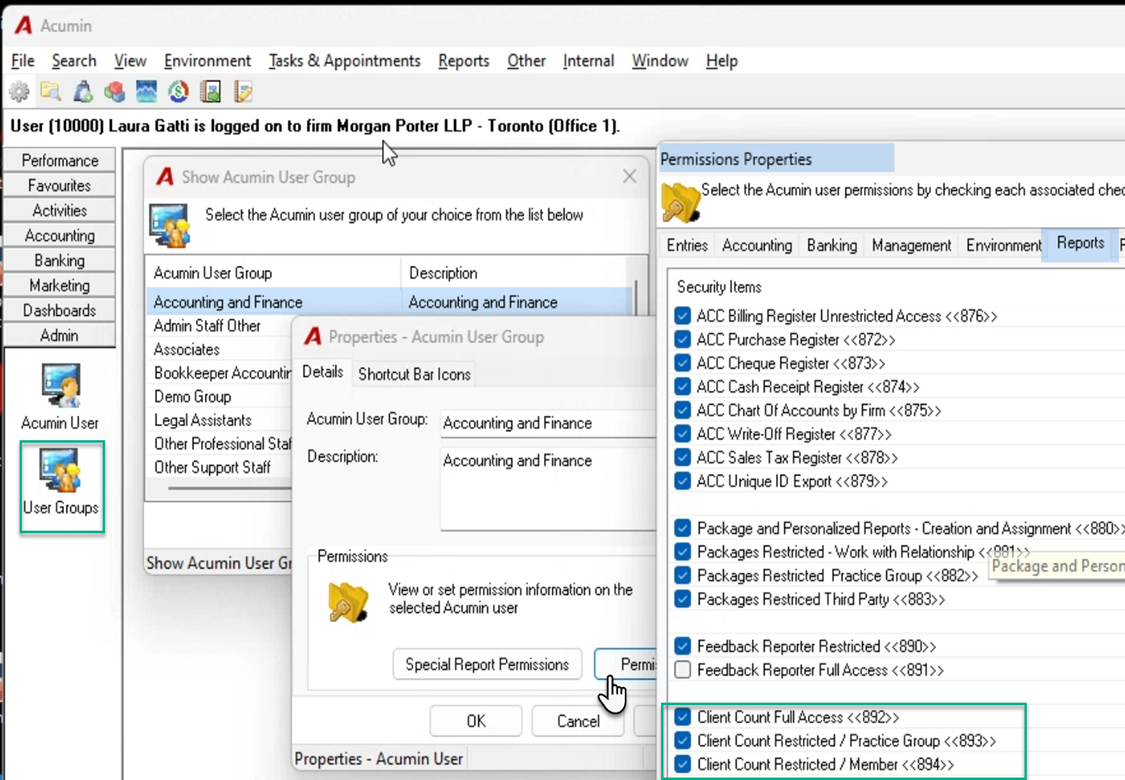The image size is (1125, 780).
Task: Toggle Packages Restriced Third Party checkbox
Action: (682, 599)
